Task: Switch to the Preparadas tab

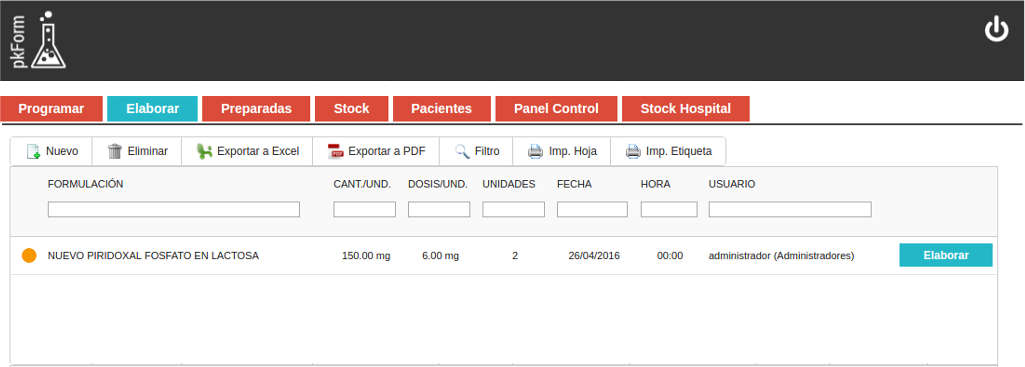Action: coord(256,109)
